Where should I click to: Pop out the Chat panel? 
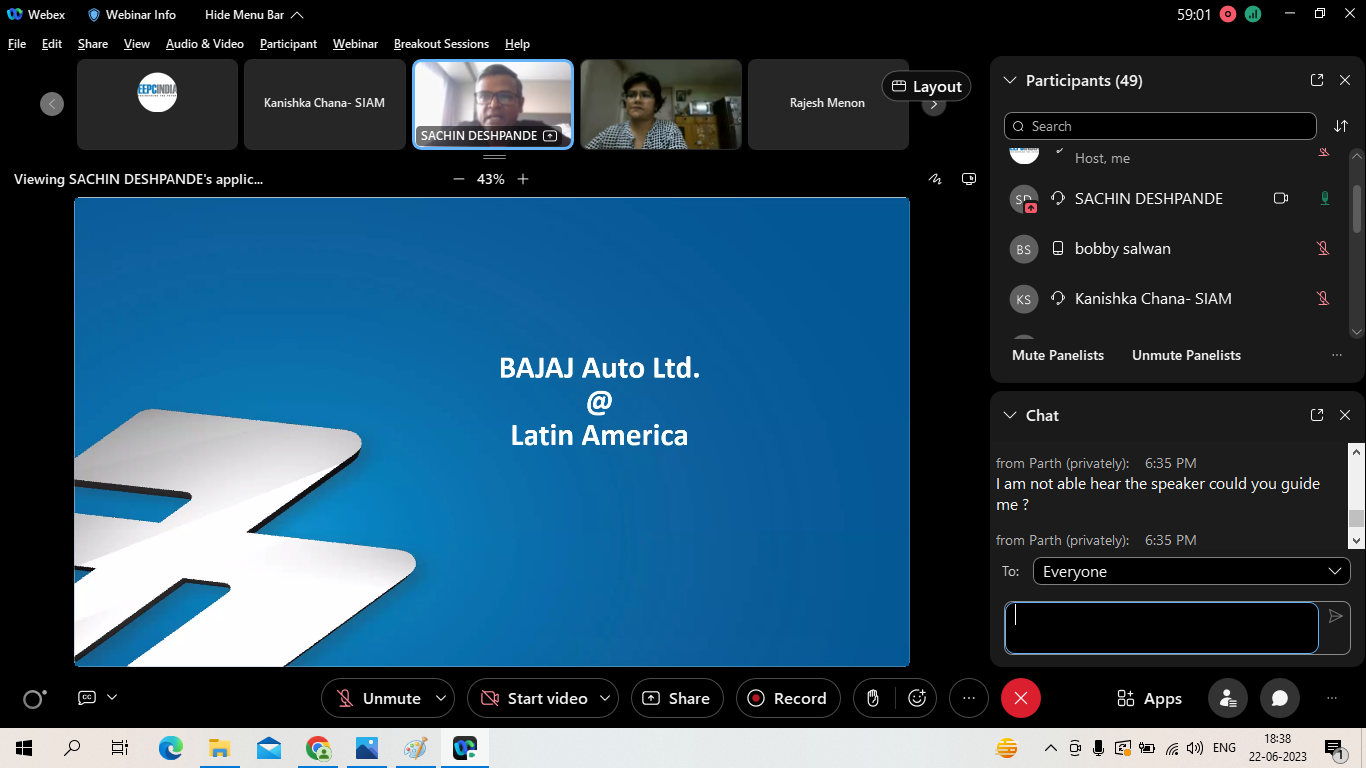click(x=1317, y=415)
